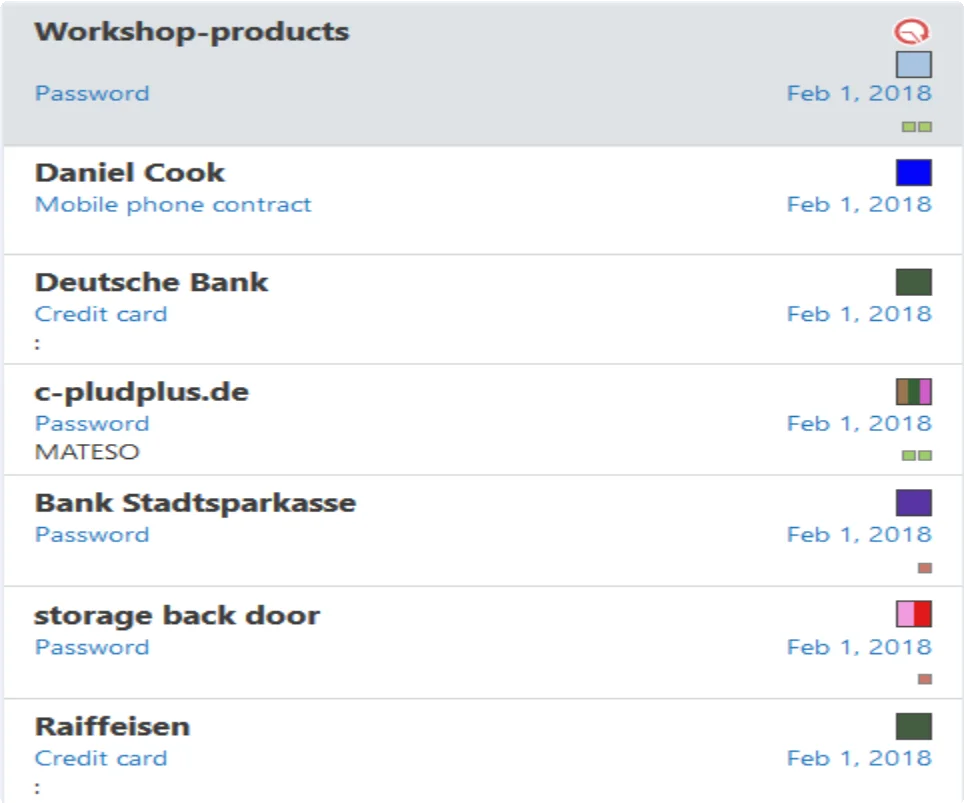Click Feb 1, 2018 date on Bank Stadtsparkasse
Viewport: 964px width, 803px height.
pyautogui.click(x=859, y=534)
